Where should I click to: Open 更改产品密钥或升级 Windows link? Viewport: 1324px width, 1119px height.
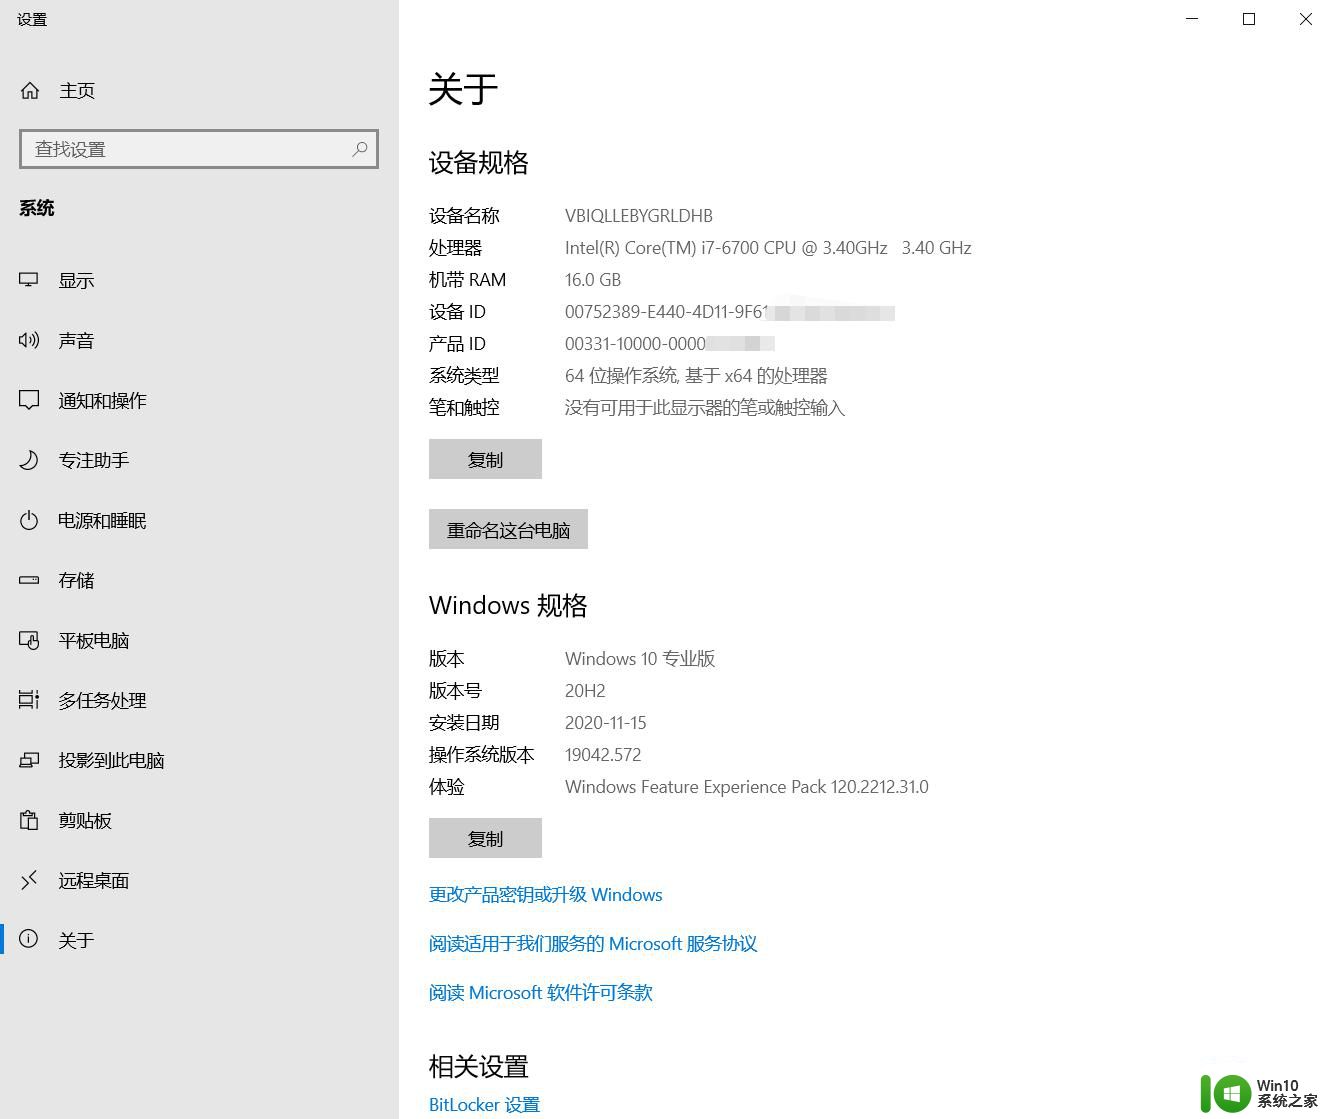point(546,895)
